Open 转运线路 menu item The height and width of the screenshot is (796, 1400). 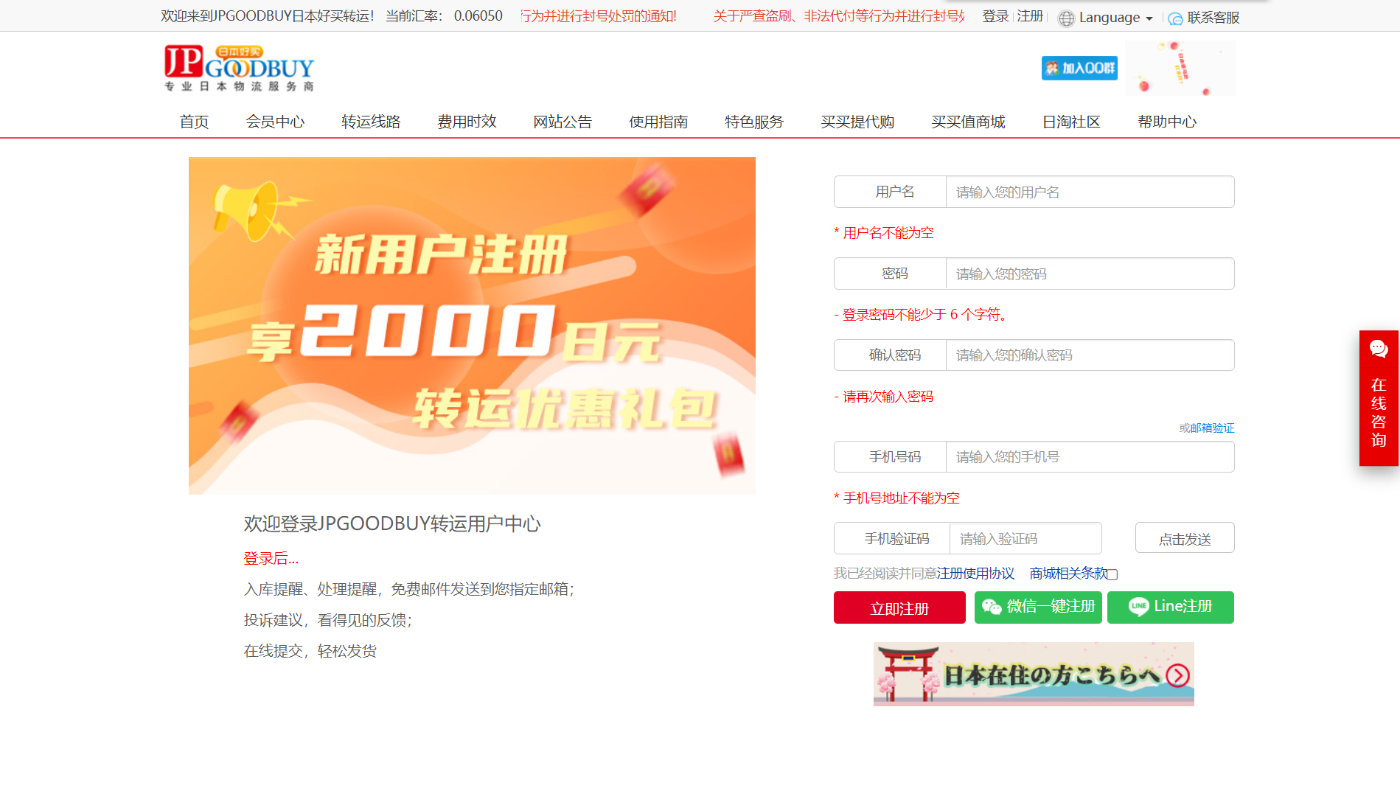371,122
